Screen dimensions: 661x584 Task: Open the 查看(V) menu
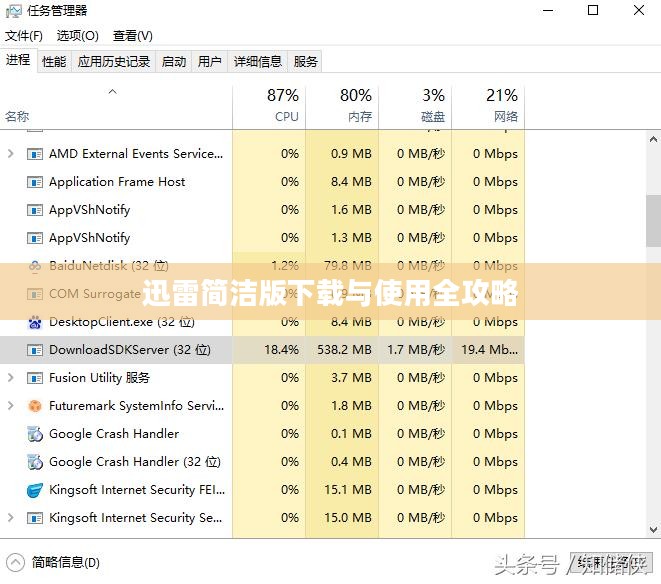tap(133, 36)
